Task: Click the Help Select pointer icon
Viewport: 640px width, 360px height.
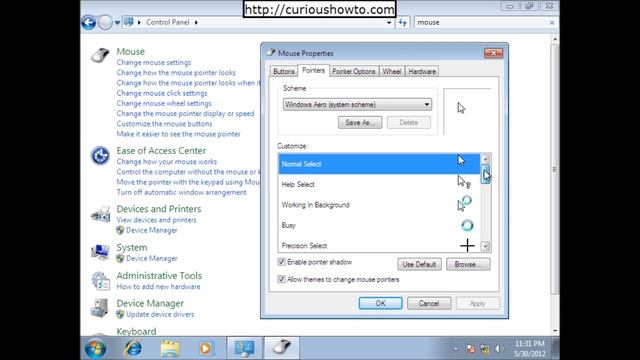Action: pyautogui.click(x=464, y=182)
